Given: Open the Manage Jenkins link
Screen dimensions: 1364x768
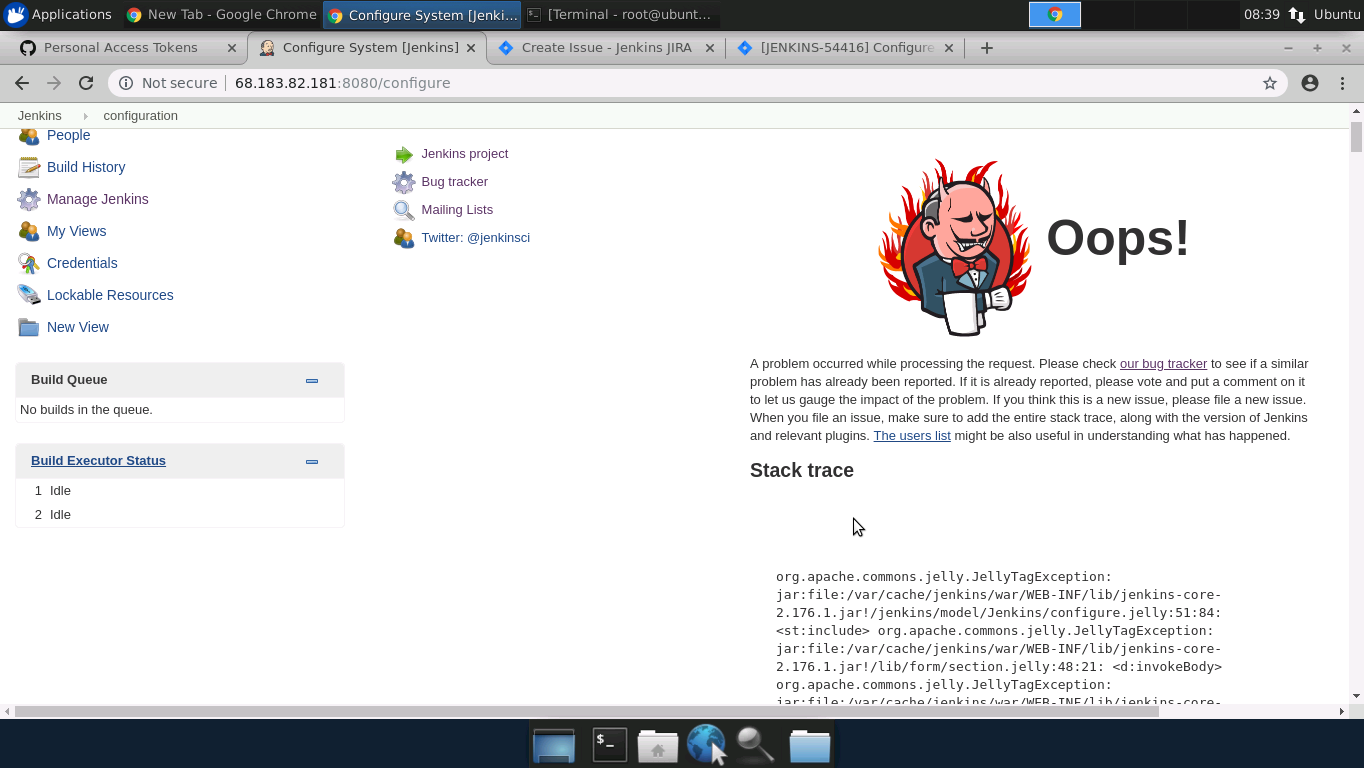Looking at the screenshot, I should (x=97, y=199).
